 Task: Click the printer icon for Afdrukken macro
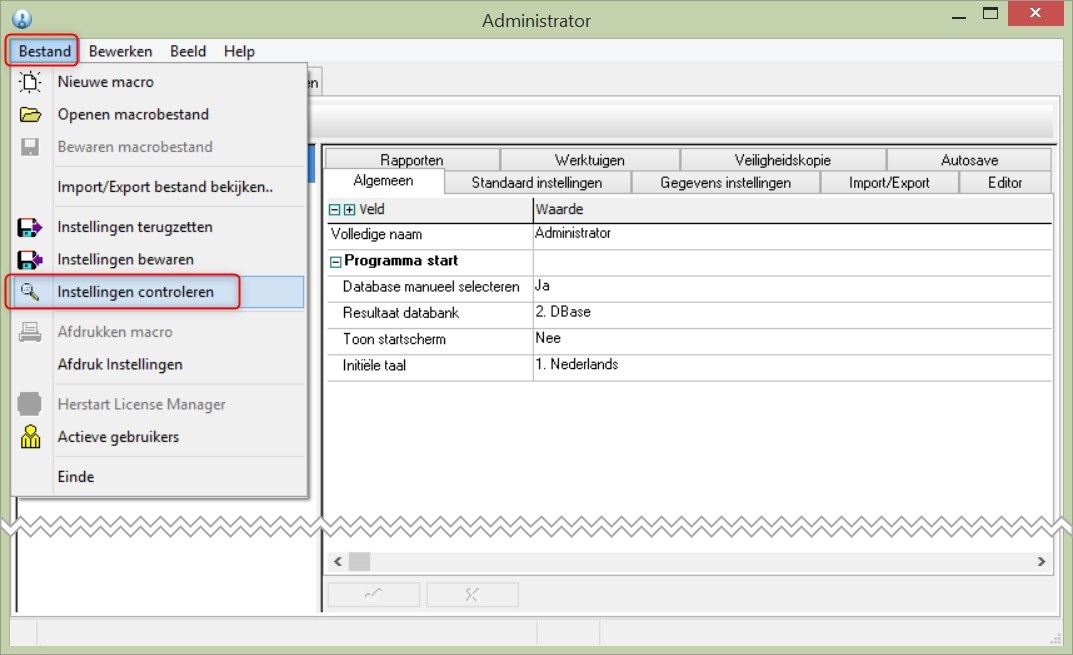click(x=30, y=332)
